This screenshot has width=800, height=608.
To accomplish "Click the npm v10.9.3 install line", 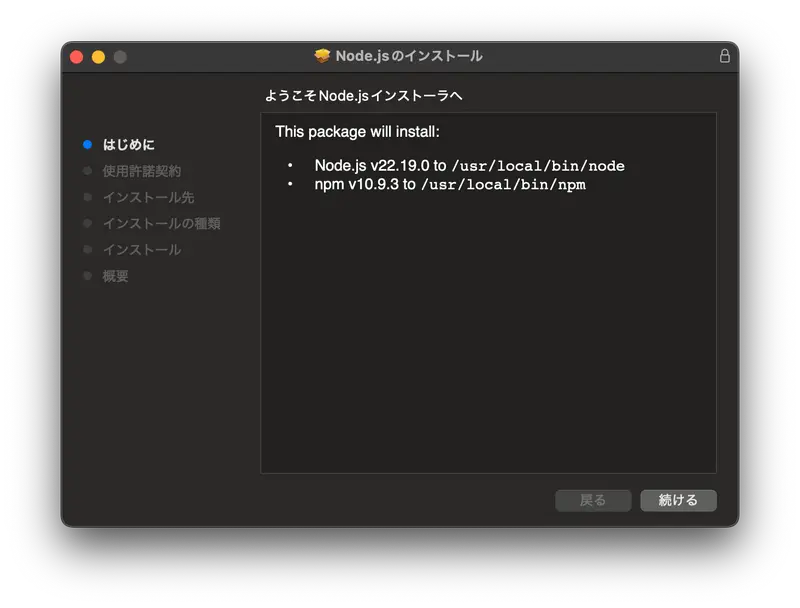I will pyautogui.click(x=450, y=184).
